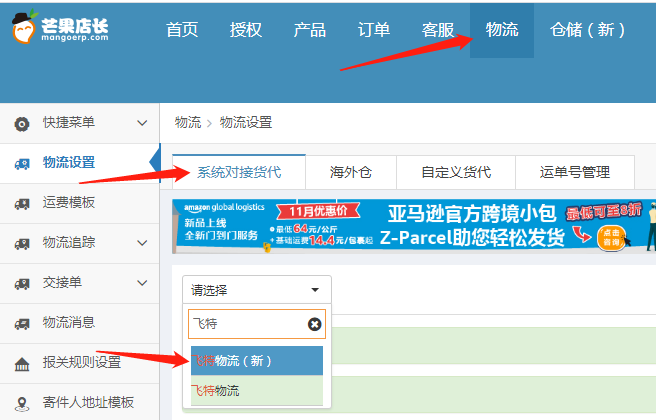This screenshot has width=656, height=420.
Task: Open 首页 in top navigation
Action: 182,30
